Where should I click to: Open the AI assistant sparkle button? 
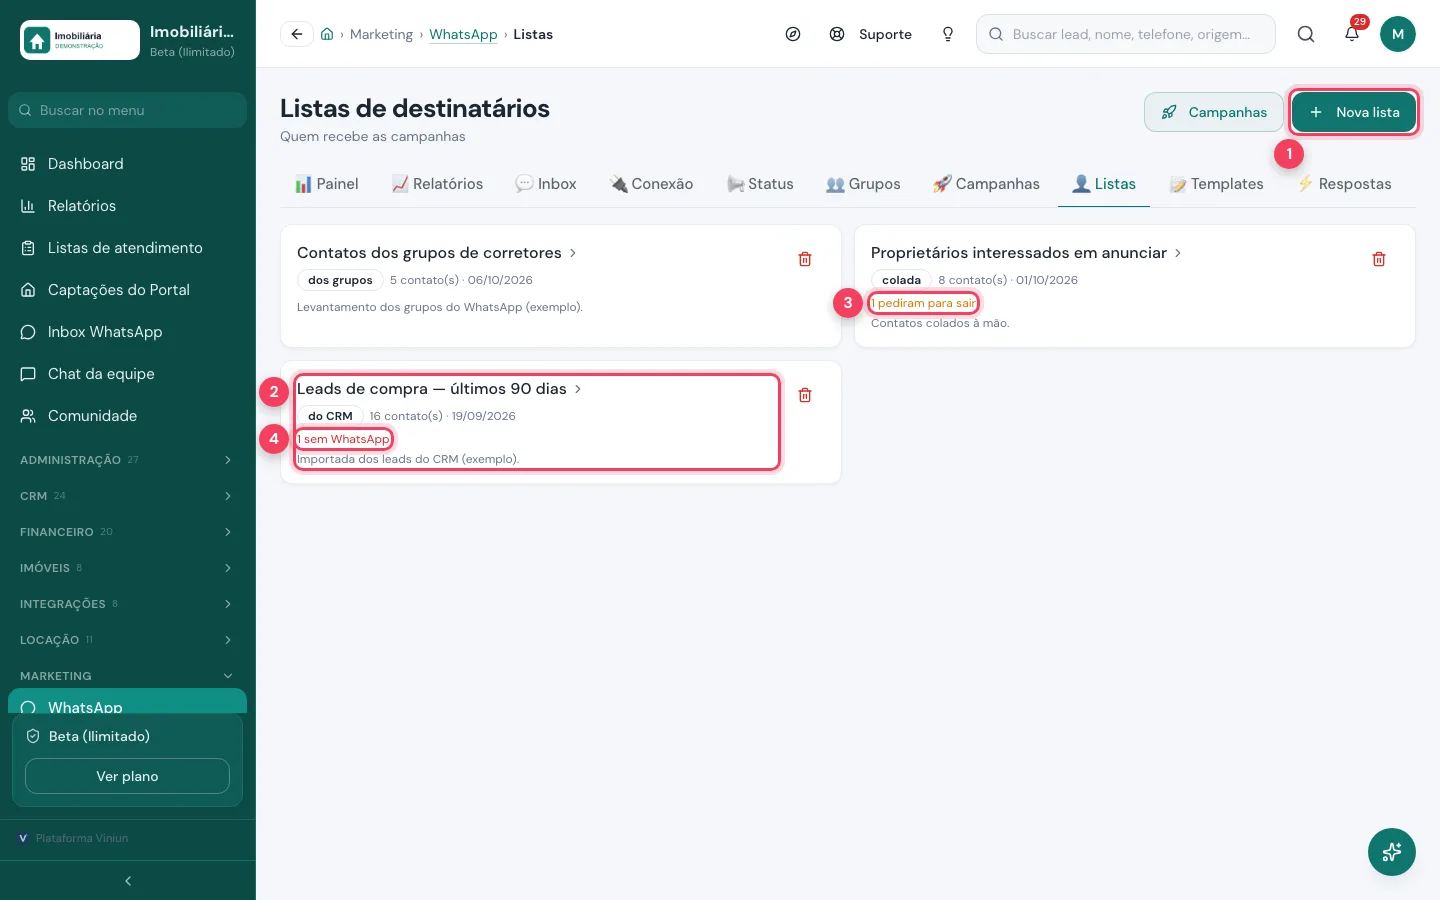tap(1392, 852)
